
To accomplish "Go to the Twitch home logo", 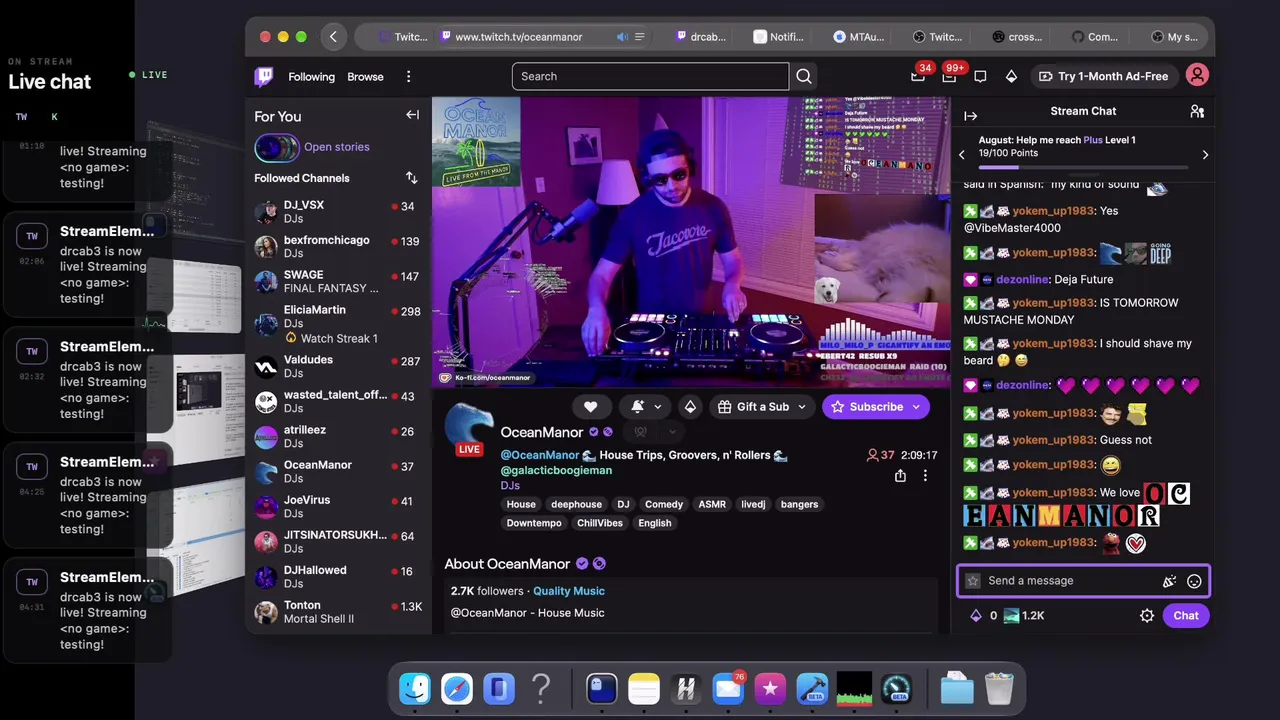I will 264,76.
